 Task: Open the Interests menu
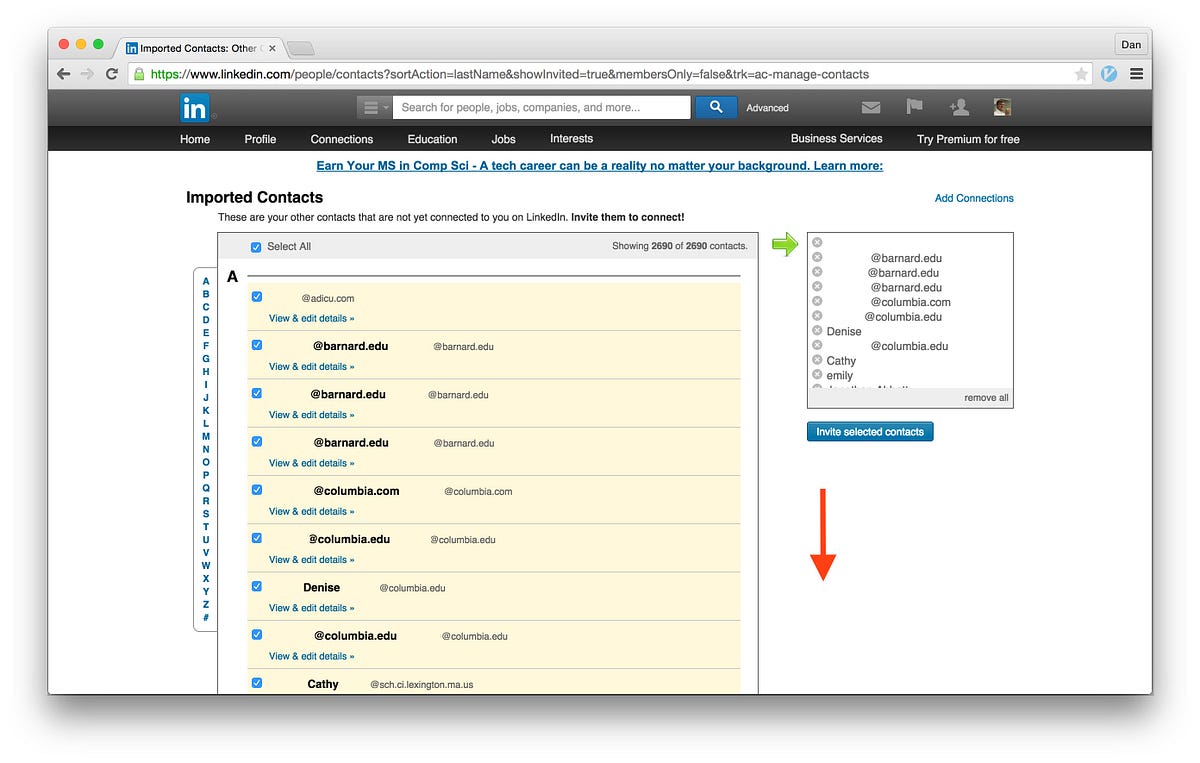[x=571, y=139]
